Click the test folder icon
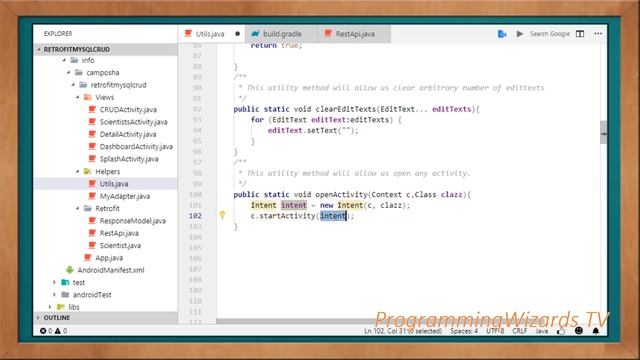 click(65, 282)
